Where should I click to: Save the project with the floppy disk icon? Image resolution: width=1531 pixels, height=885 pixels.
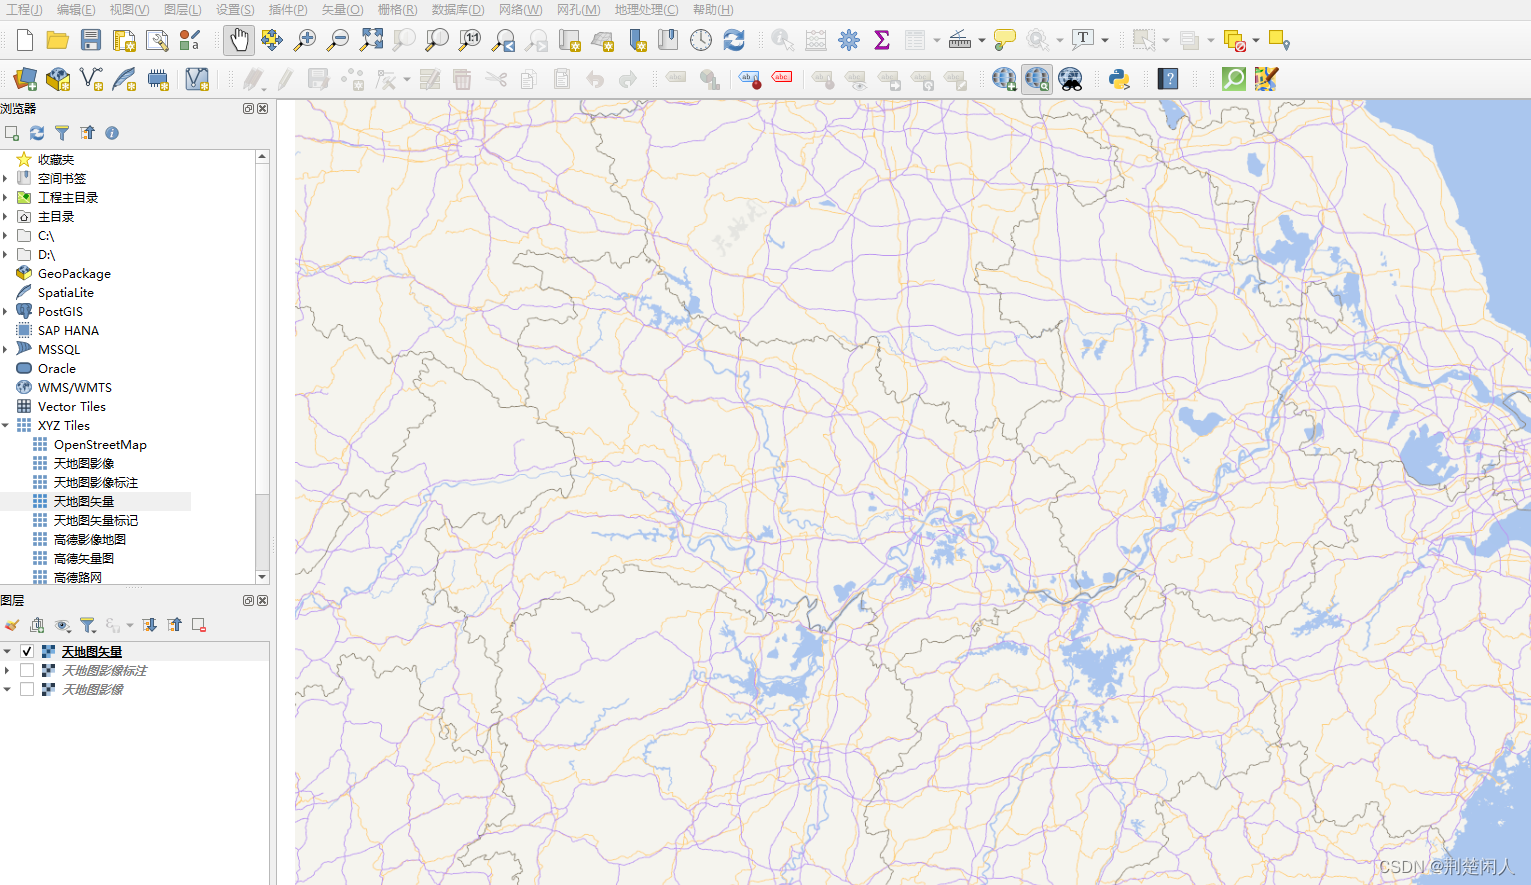[91, 40]
